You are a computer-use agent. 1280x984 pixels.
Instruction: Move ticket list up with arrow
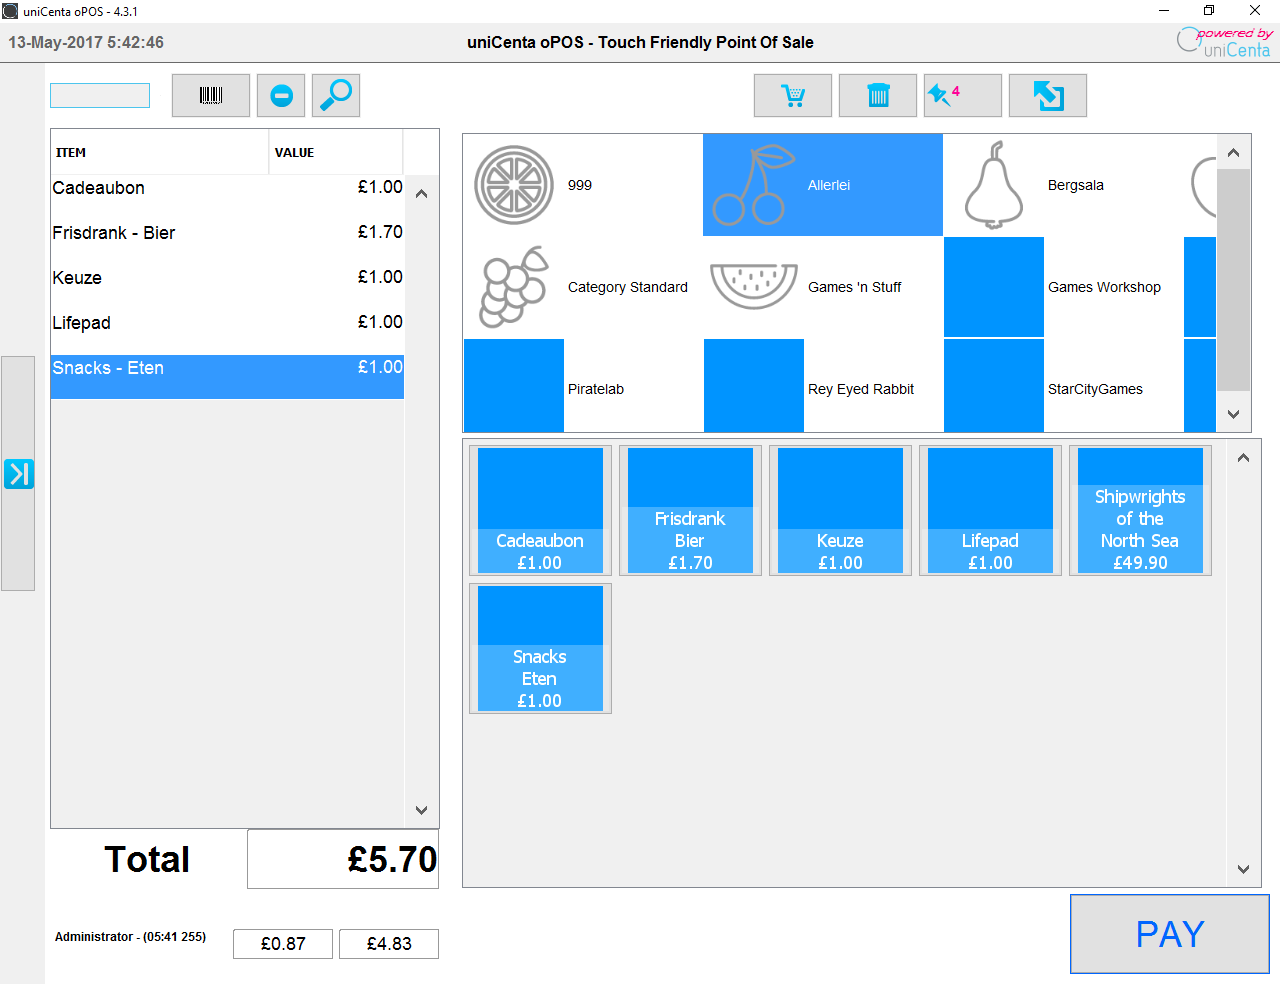pos(421,194)
